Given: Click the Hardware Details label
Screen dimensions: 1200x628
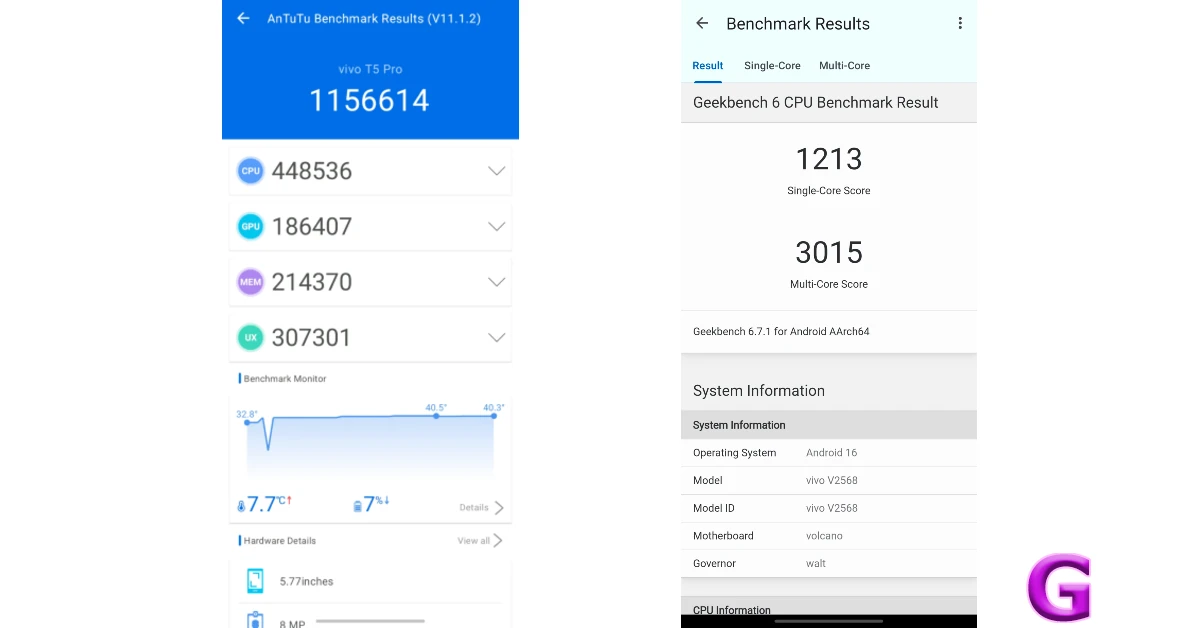Looking at the screenshot, I should point(280,541).
